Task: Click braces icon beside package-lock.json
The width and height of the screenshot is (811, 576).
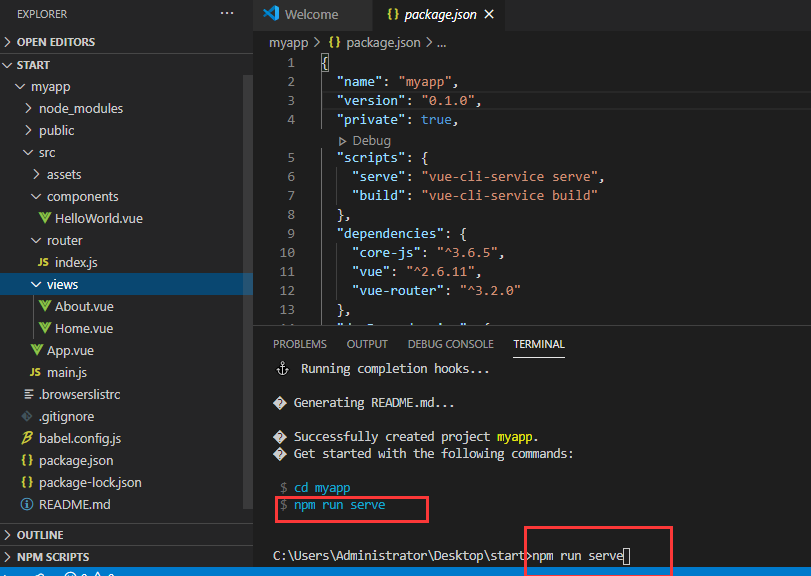Action: click(27, 482)
